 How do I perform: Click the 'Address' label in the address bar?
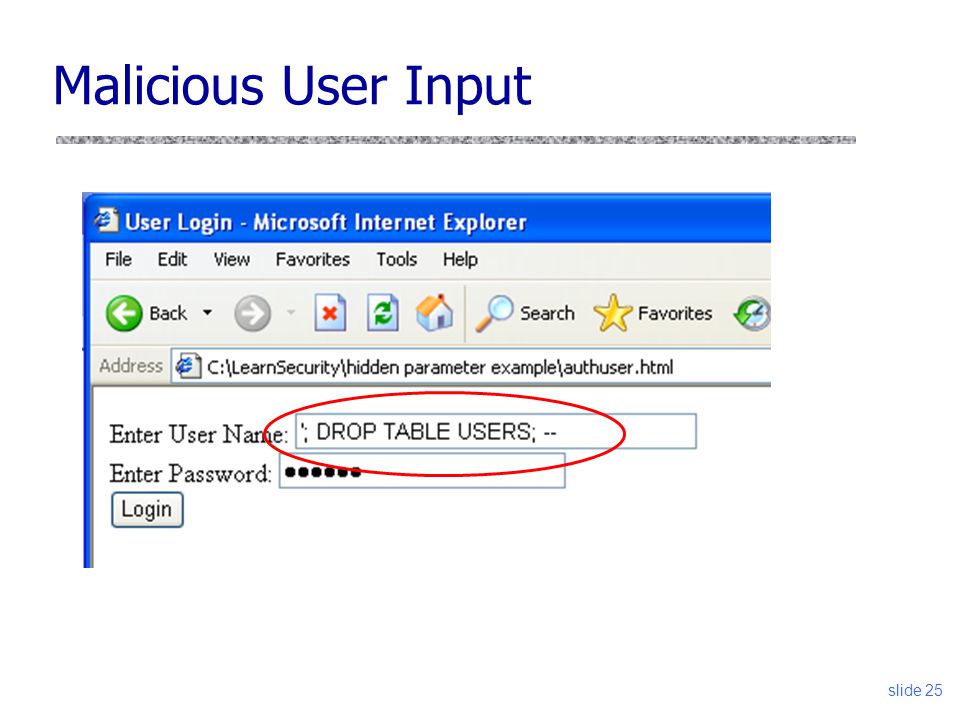tap(131, 366)
